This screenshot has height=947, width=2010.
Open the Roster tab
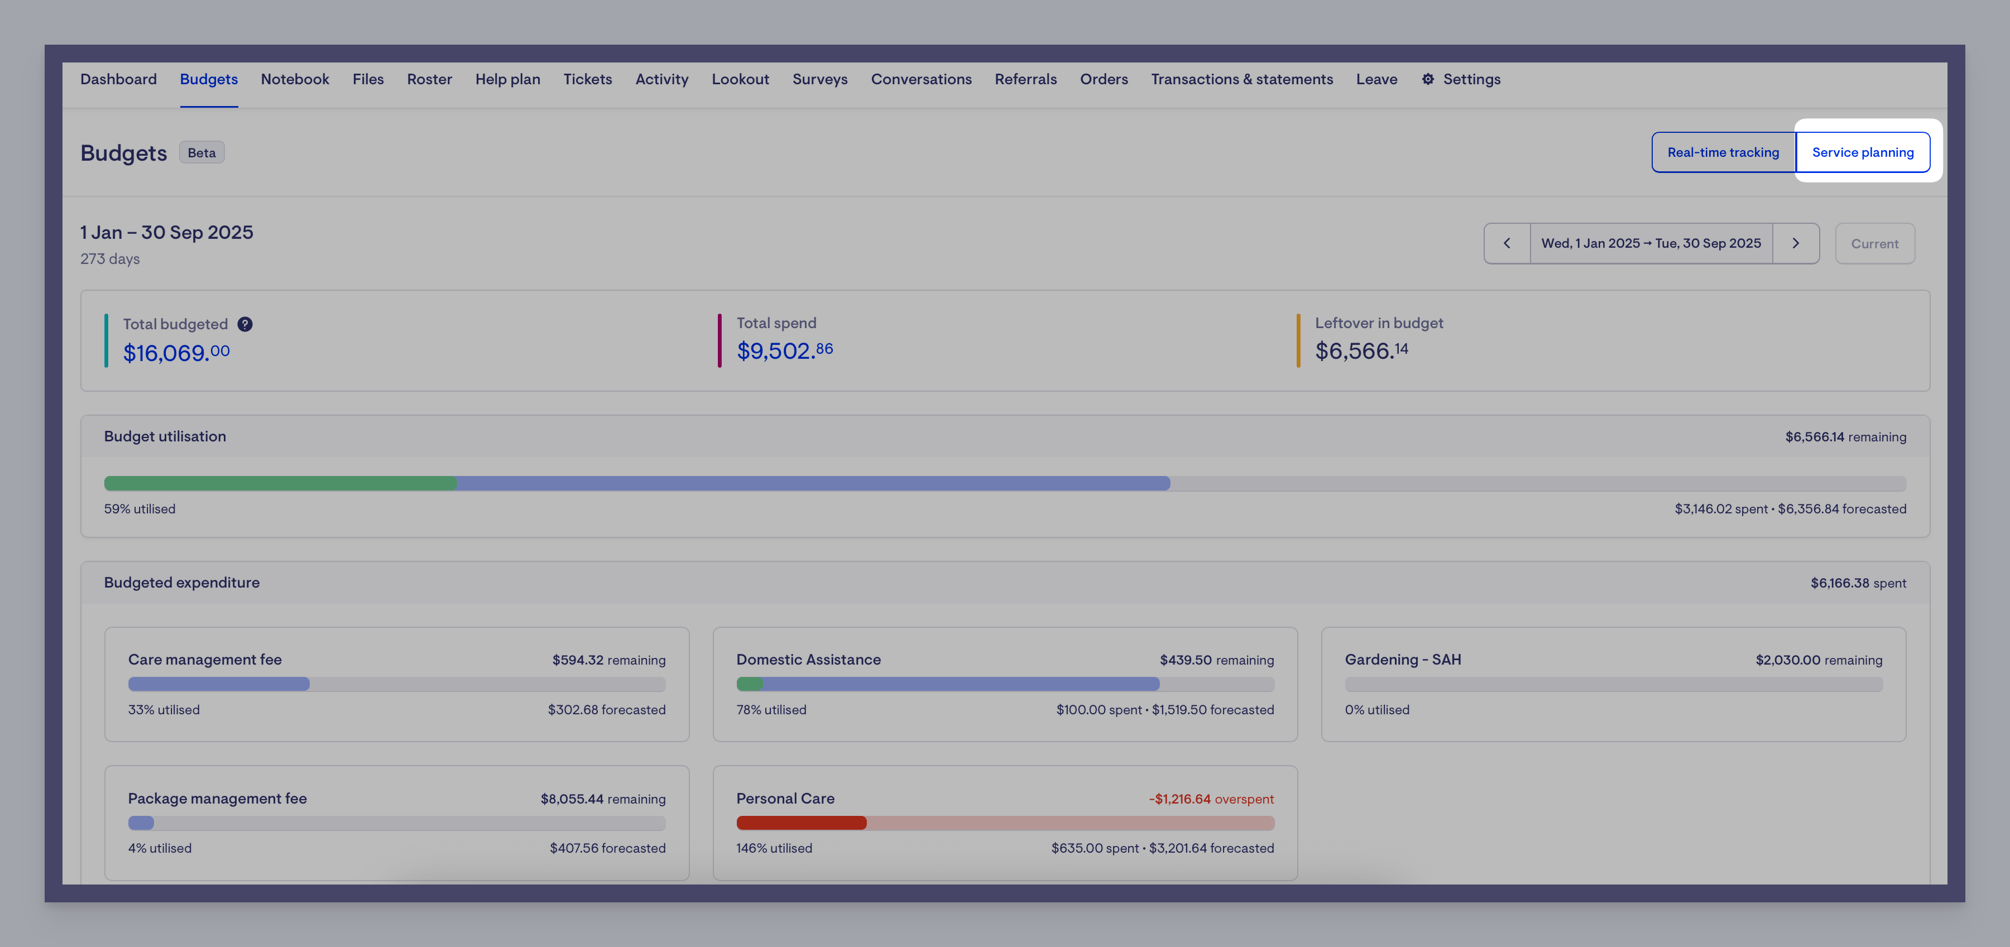click(429, 79)
